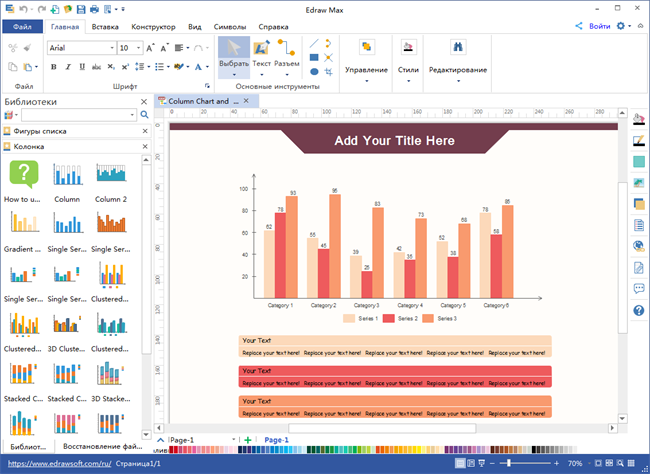The image size is (650, 474).
Task: Pick the rectangle shape tool
Action: [314, 58]
